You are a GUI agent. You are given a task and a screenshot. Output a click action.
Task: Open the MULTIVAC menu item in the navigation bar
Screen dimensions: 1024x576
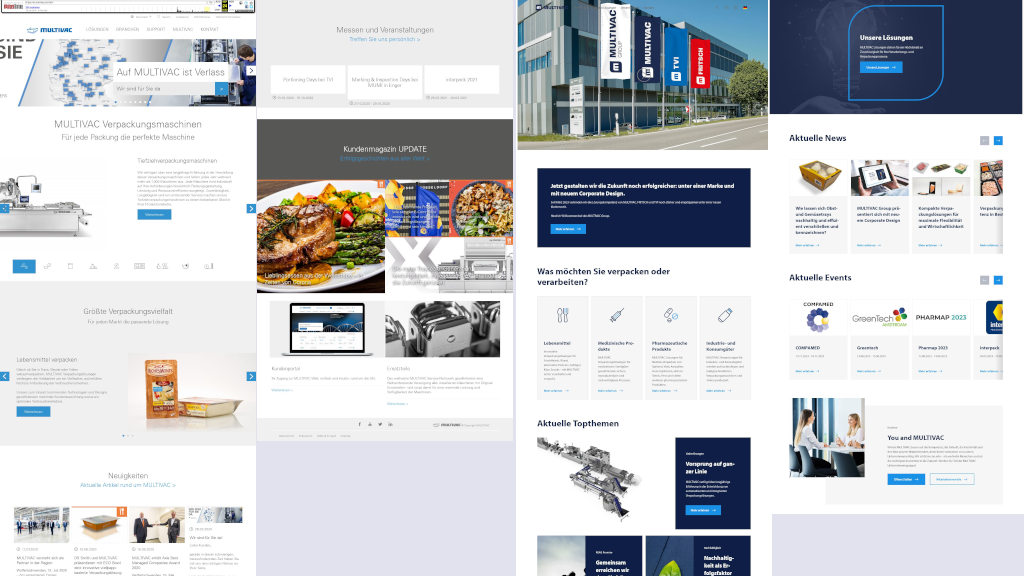tap(183, 29)
